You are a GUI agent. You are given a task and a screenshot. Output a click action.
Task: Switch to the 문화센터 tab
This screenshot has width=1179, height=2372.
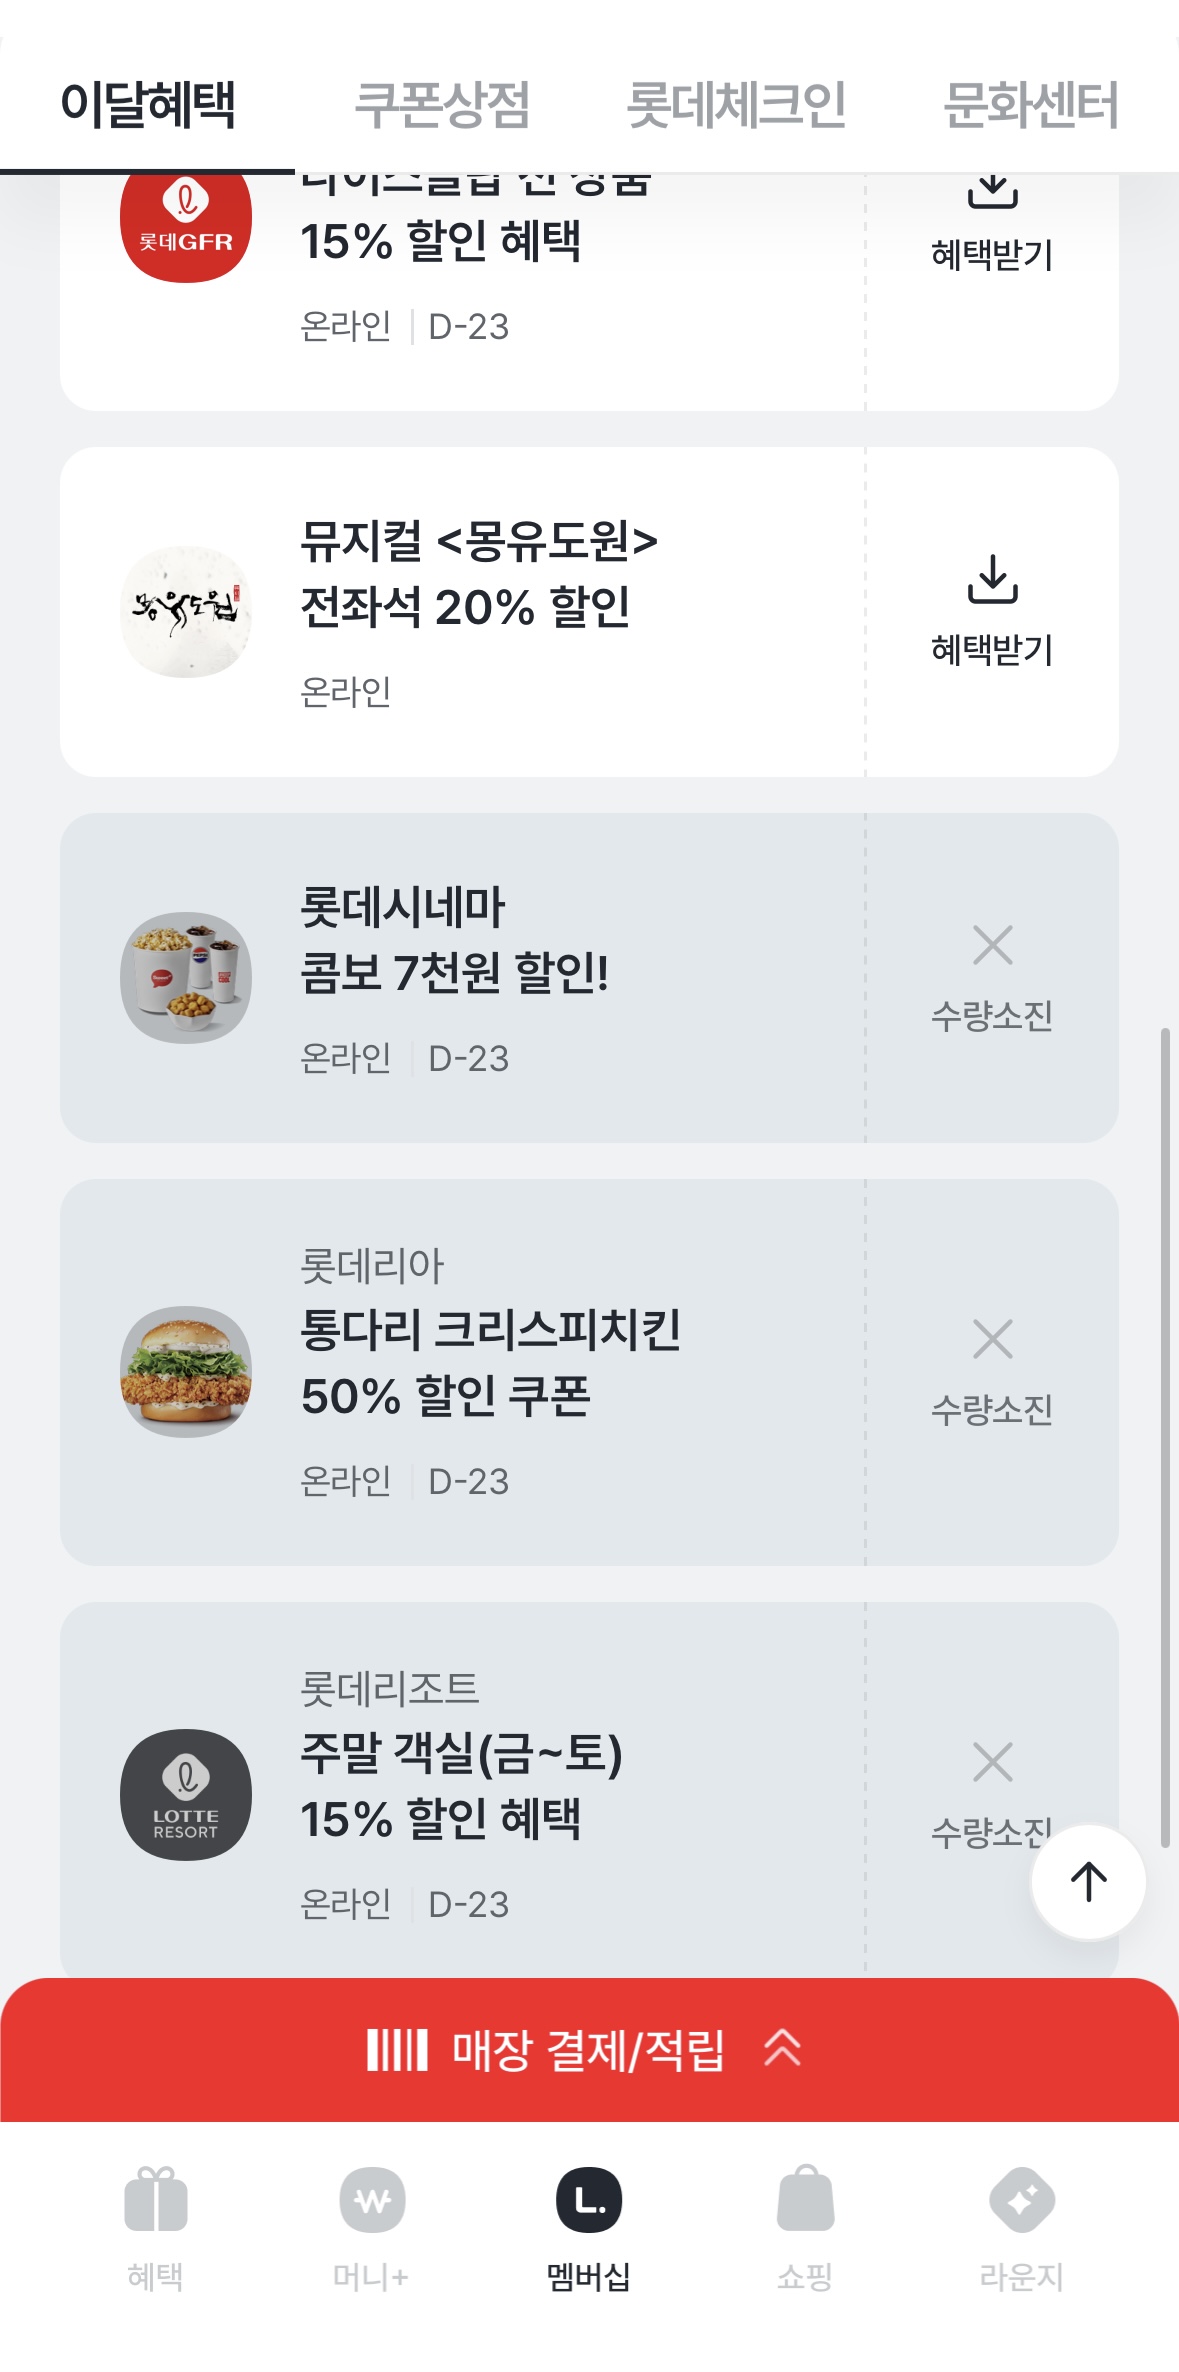click(x=1030, y=105)
